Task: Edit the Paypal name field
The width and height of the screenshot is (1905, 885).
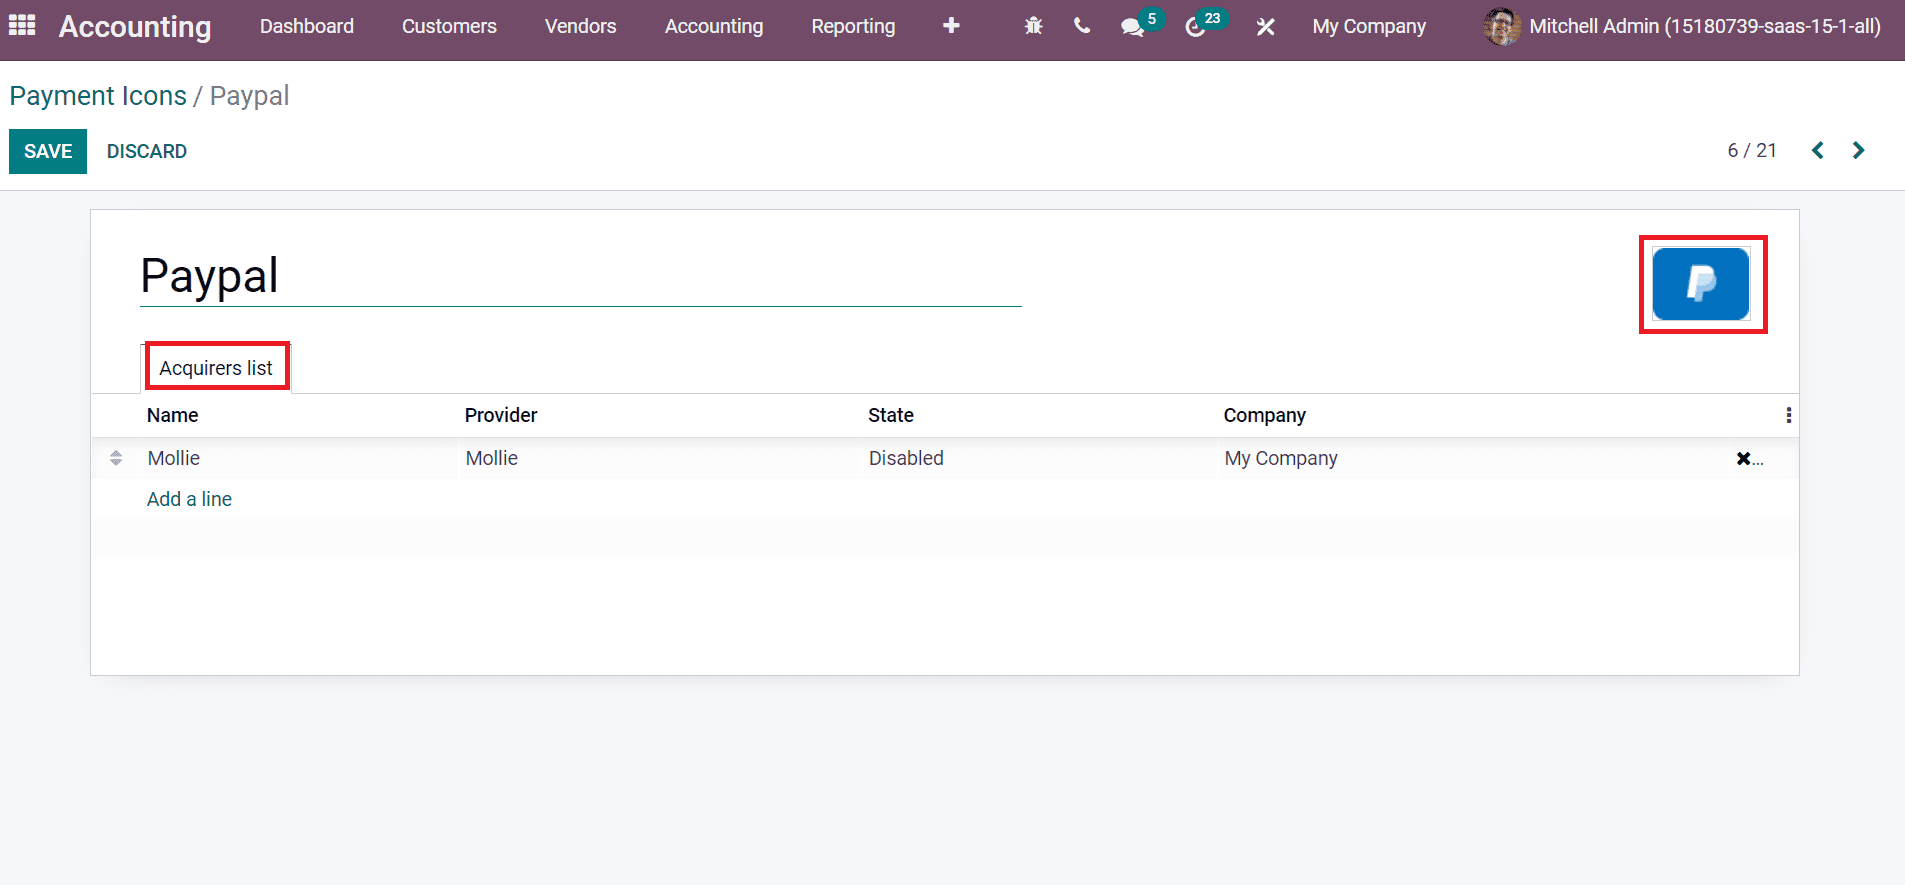Action: (x=581, y=276)
